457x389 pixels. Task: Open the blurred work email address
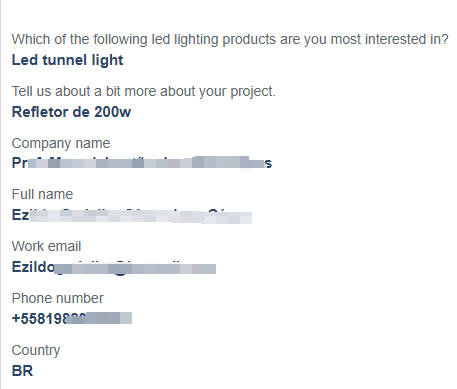coord(114,267)
